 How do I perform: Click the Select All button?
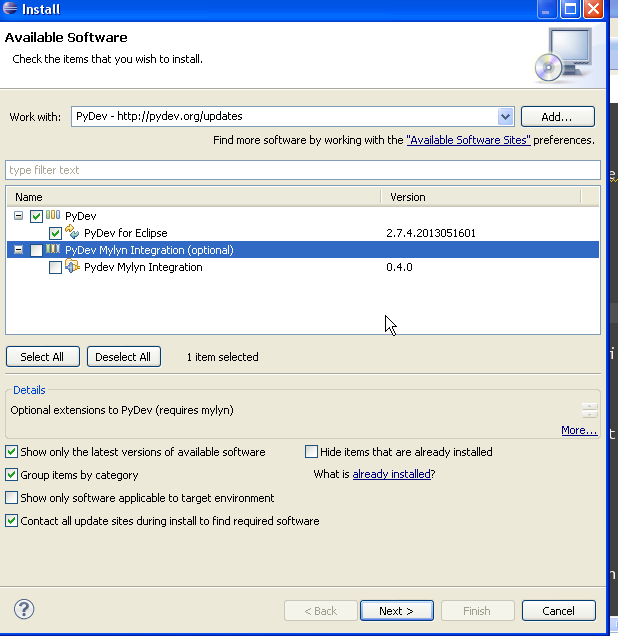point(43,357)
